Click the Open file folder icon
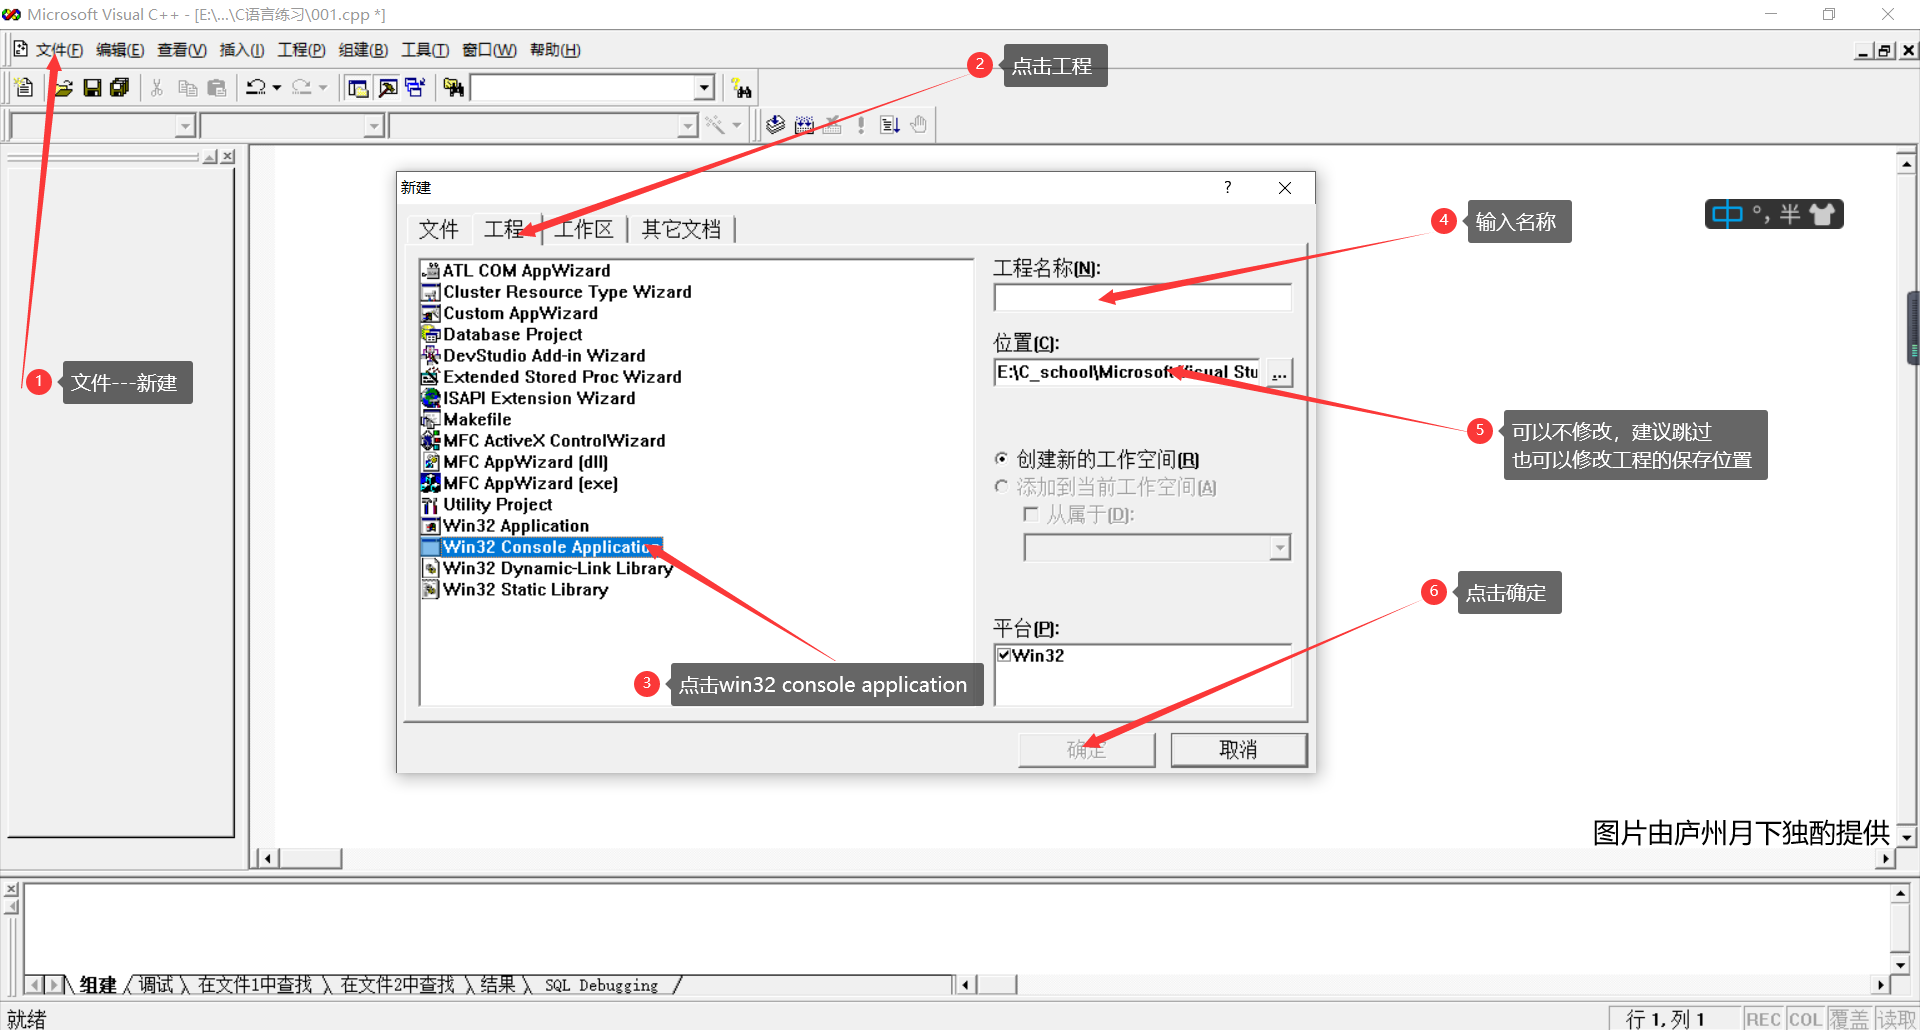Viewport: 1920px width, 1030px height. (63, 88)
